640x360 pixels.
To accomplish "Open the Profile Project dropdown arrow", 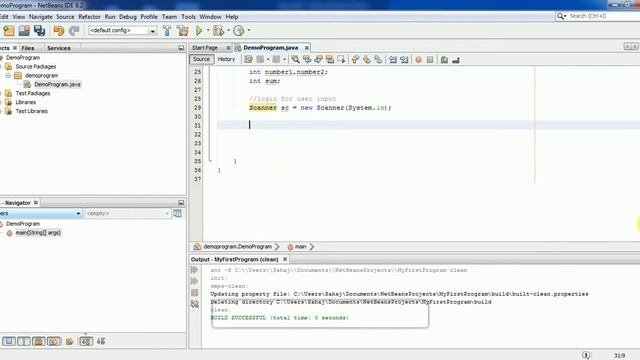I will tap(249, 31).
